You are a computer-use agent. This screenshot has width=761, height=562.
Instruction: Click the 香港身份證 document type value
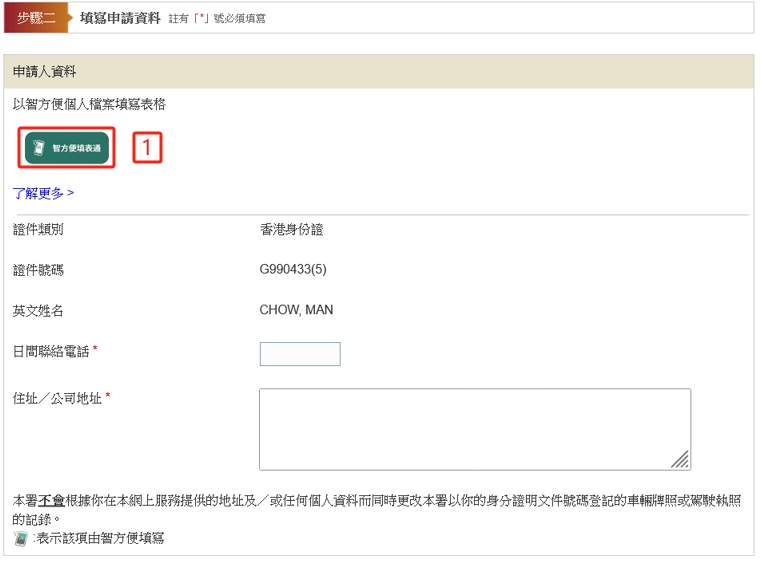click(291, 230)
